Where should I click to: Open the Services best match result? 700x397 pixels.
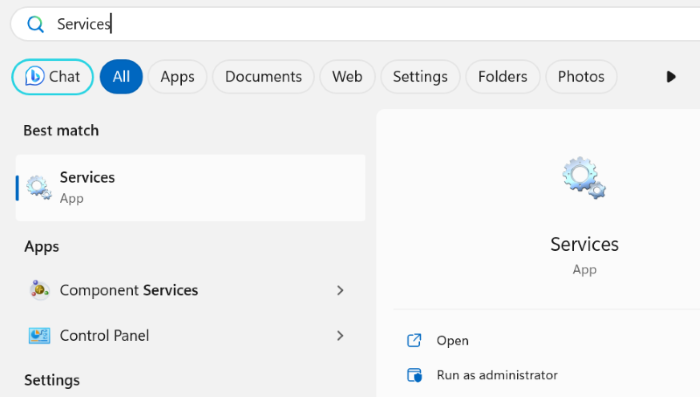coord(191,188)
